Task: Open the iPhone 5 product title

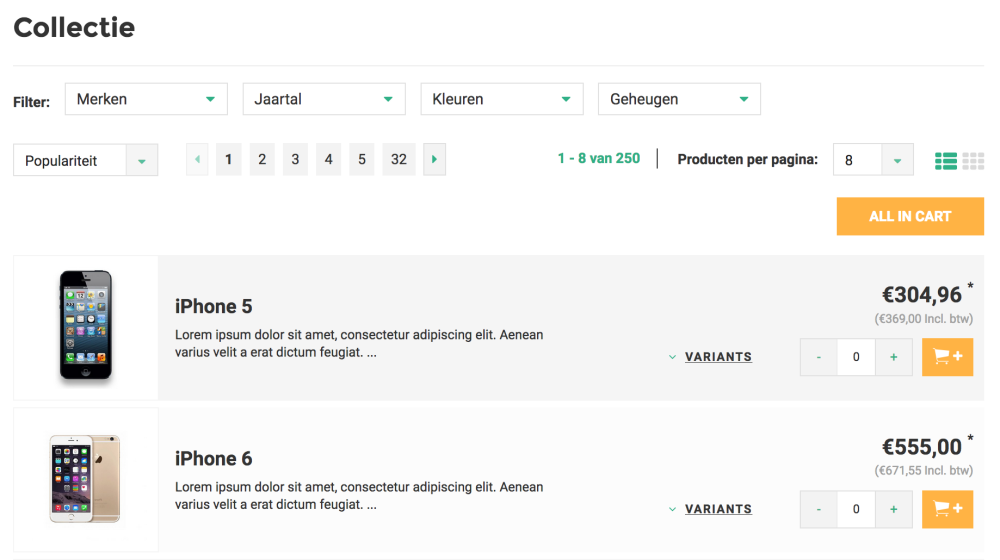Action: (x=214, y=307)
